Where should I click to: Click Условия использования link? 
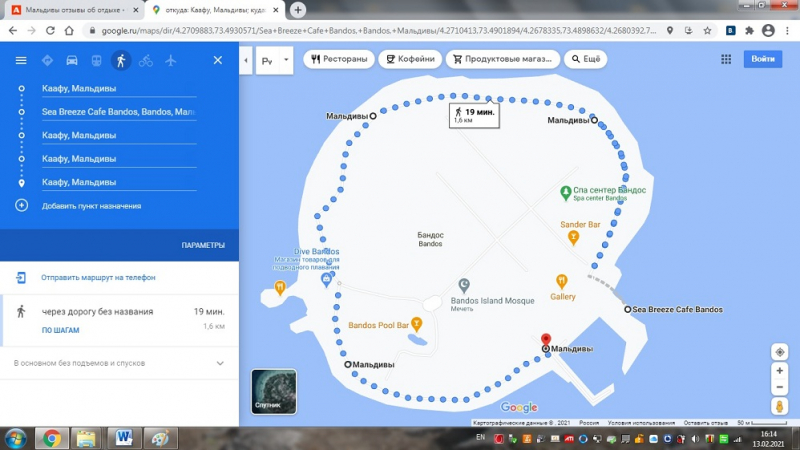pyautogui.click(x=641, y=423)
